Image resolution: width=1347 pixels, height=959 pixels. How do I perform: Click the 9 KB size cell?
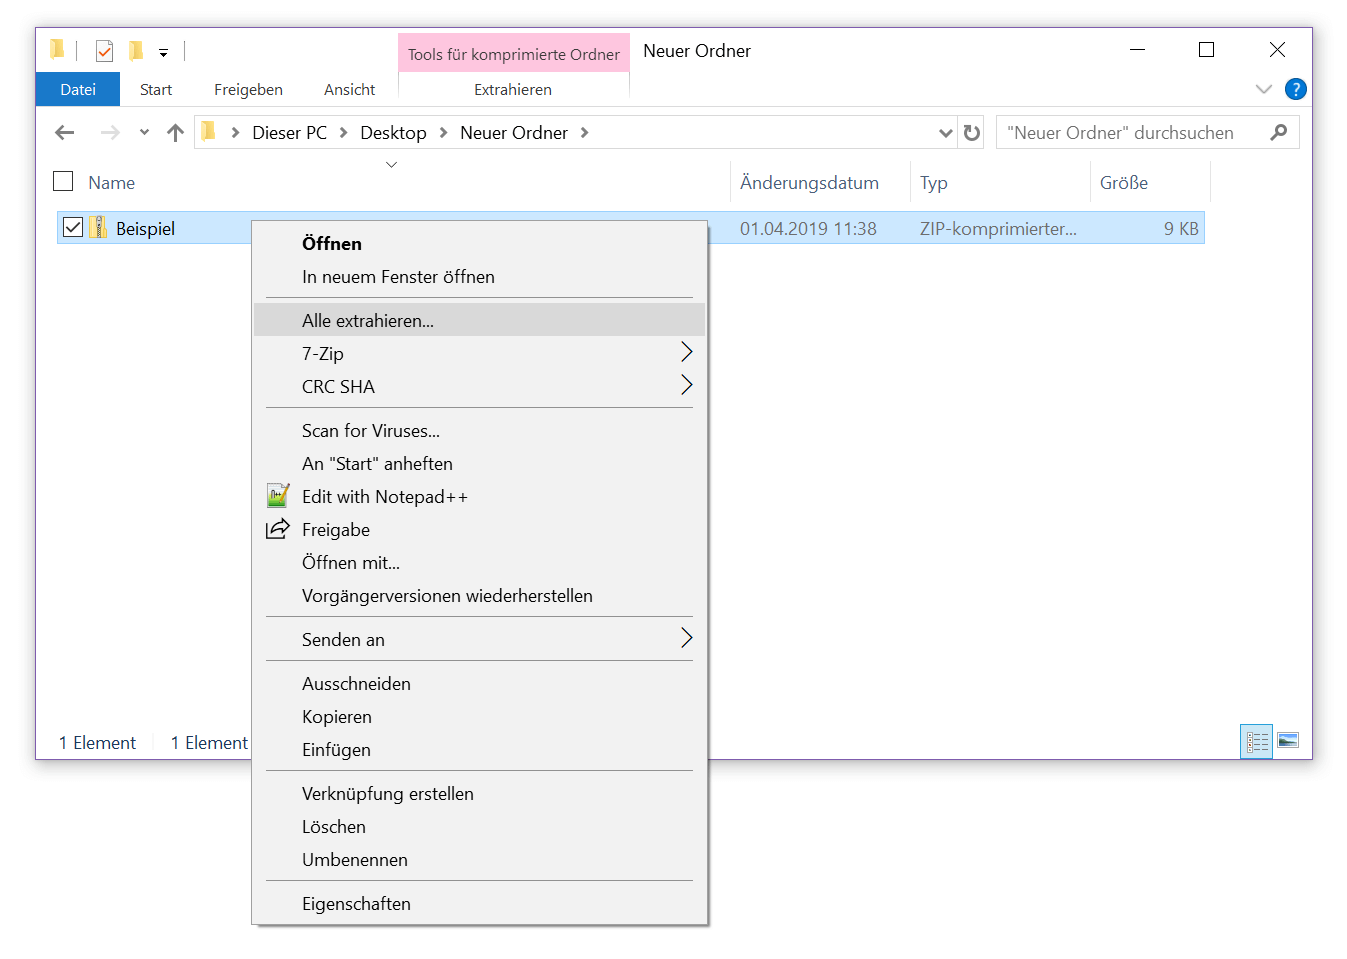[x=1181, y=229]
